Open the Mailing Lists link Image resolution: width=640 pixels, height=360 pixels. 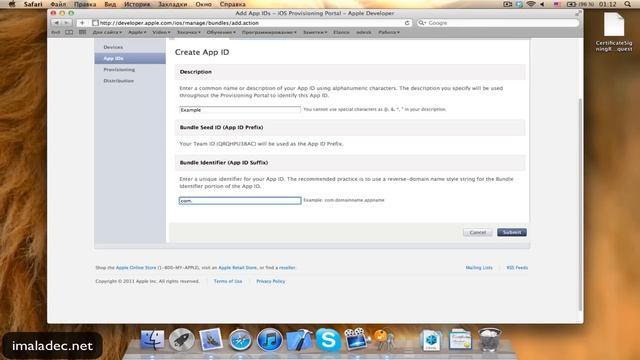[x=479, y=268]
